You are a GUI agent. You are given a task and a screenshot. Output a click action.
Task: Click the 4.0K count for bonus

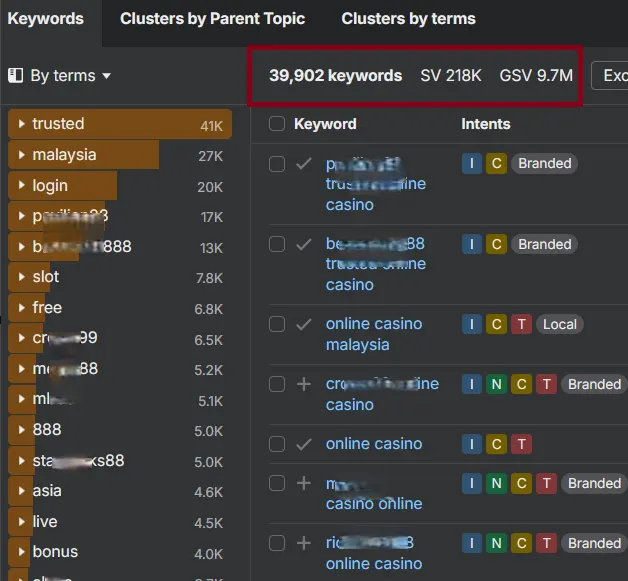tap(209, 554)
